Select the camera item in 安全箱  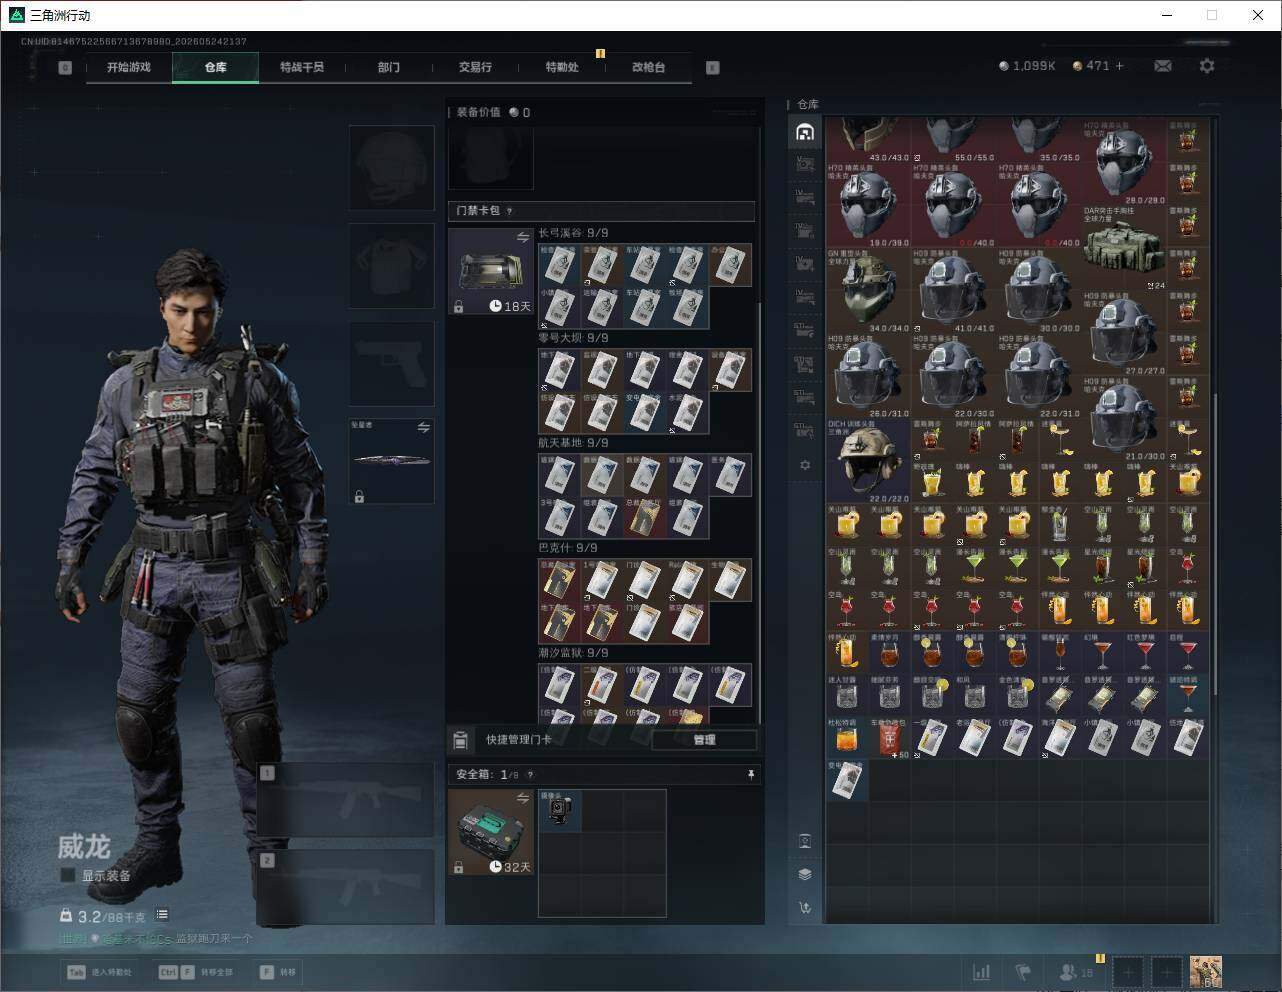(x=560, y=811)
